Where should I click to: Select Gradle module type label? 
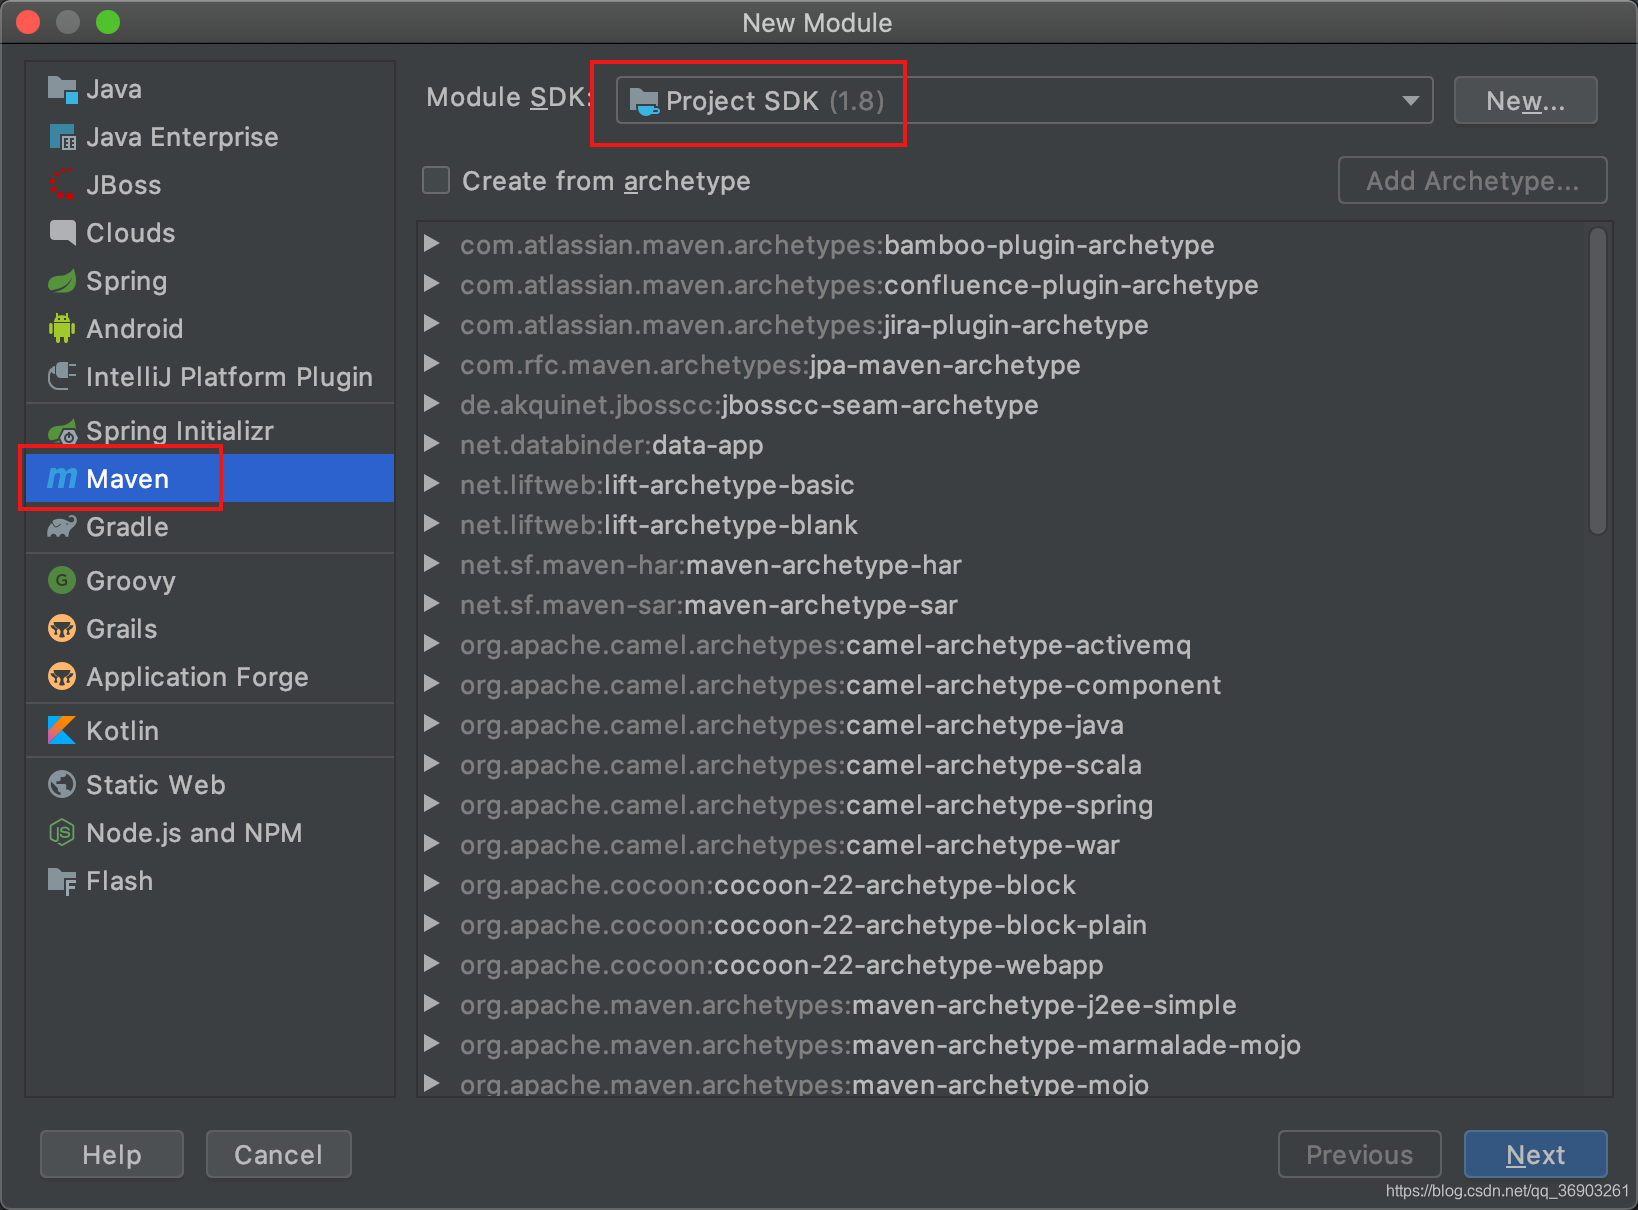point(127,527)
